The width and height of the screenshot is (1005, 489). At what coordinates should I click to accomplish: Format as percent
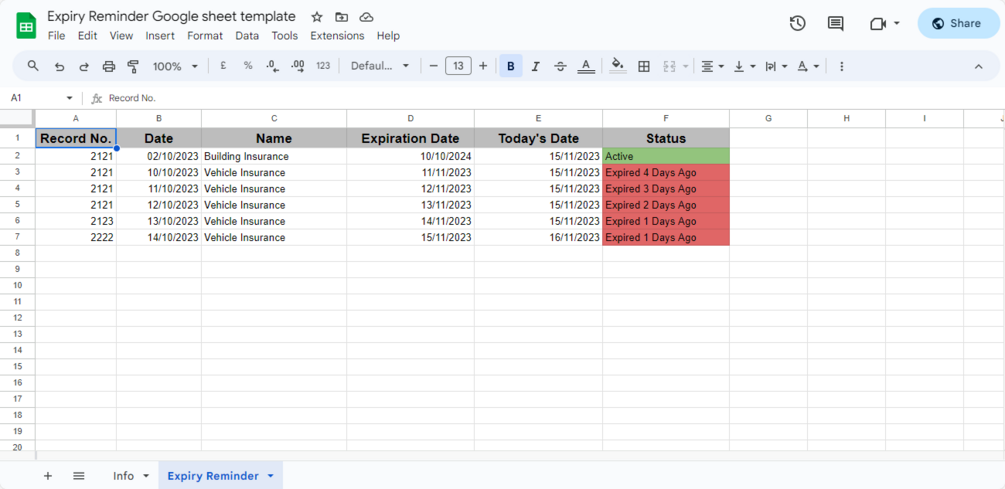[x=248, y=65]
